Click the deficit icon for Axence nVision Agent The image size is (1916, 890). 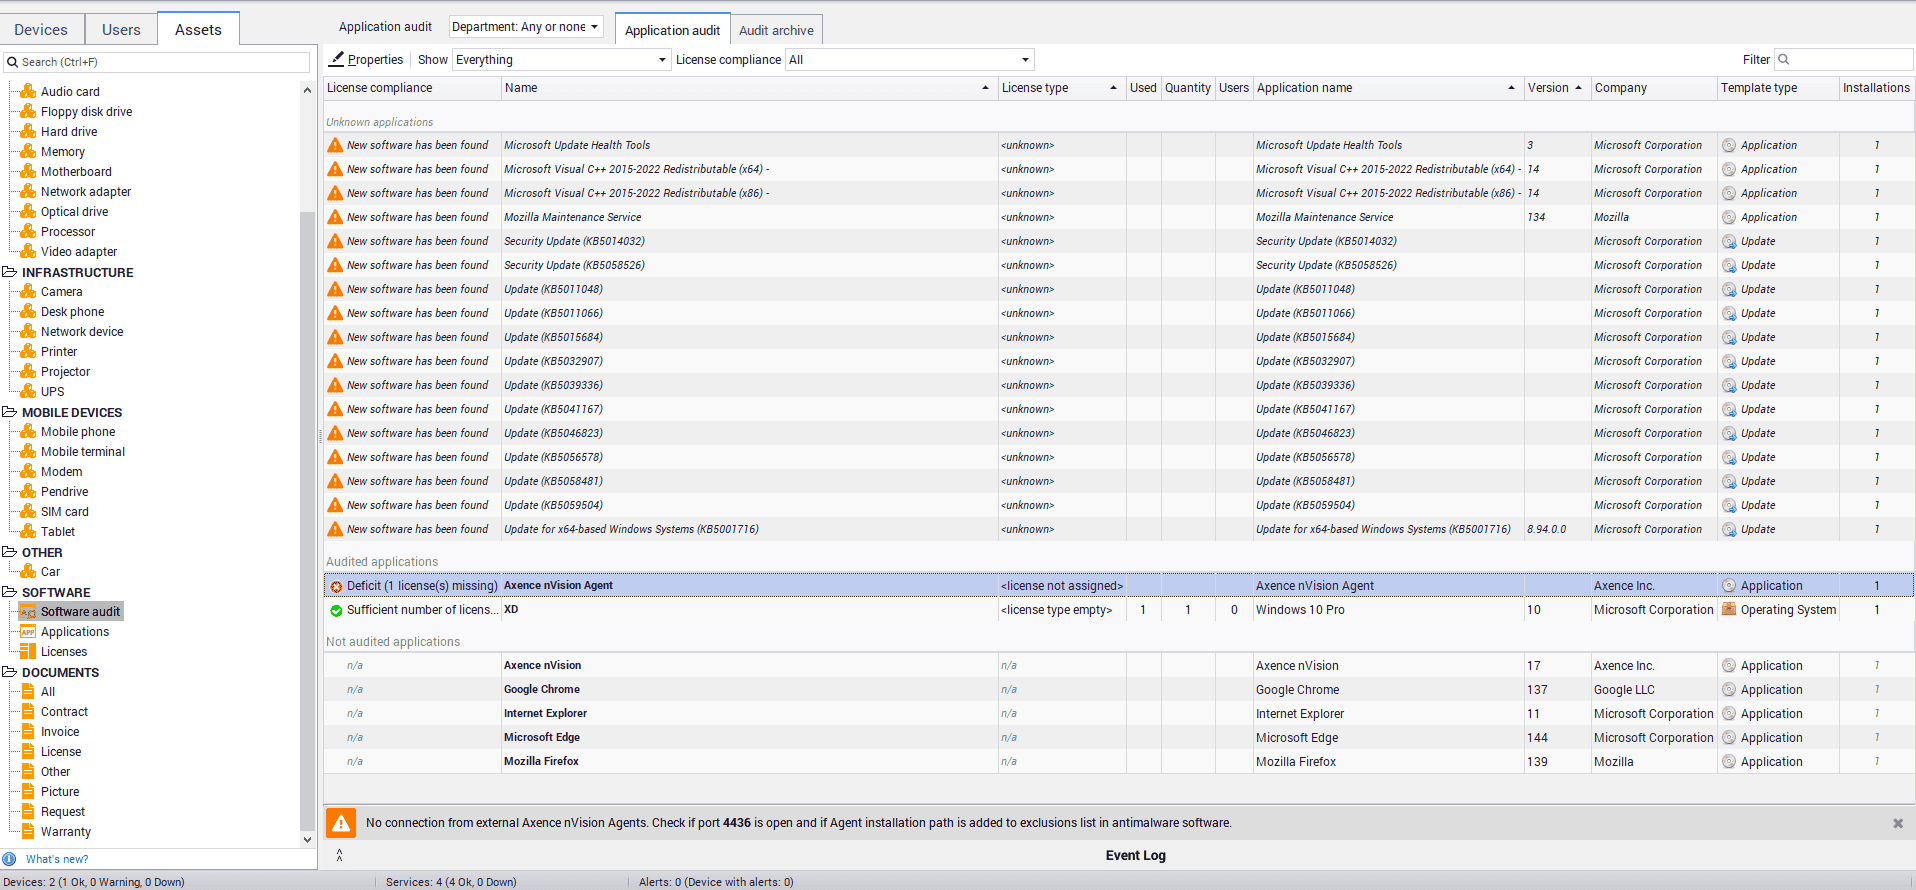336,586
